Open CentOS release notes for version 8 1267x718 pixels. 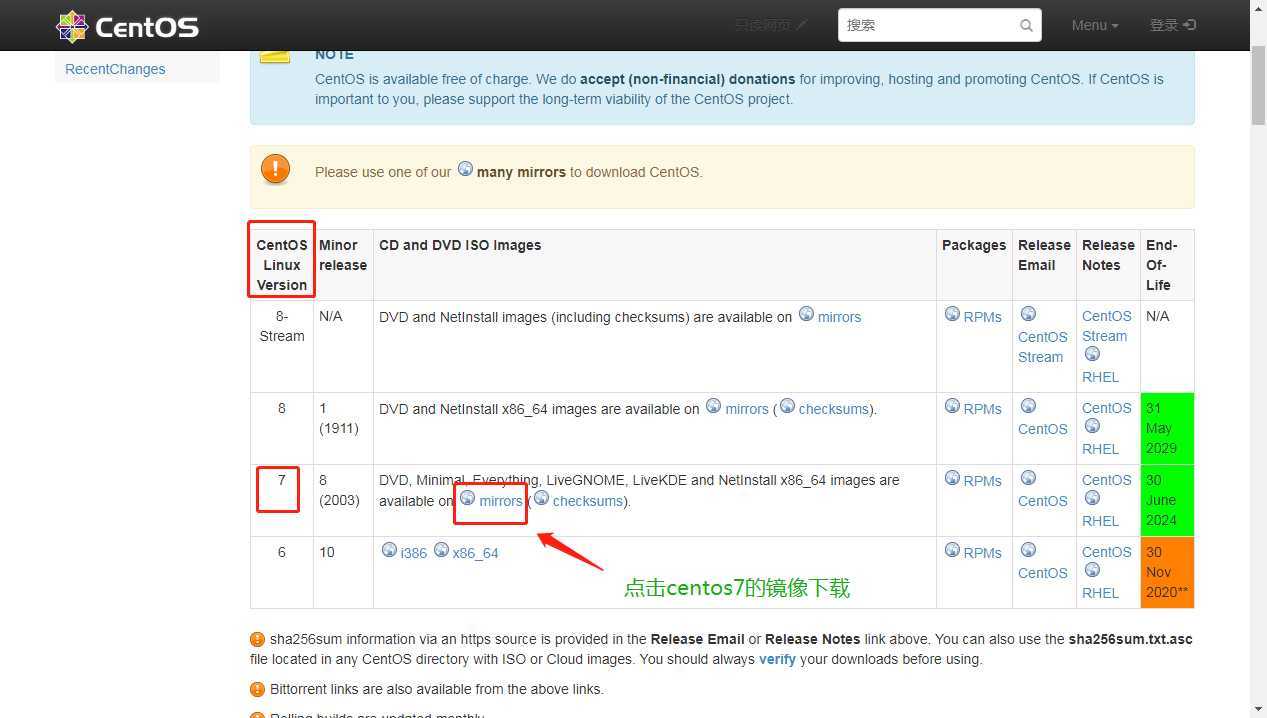1106,408
